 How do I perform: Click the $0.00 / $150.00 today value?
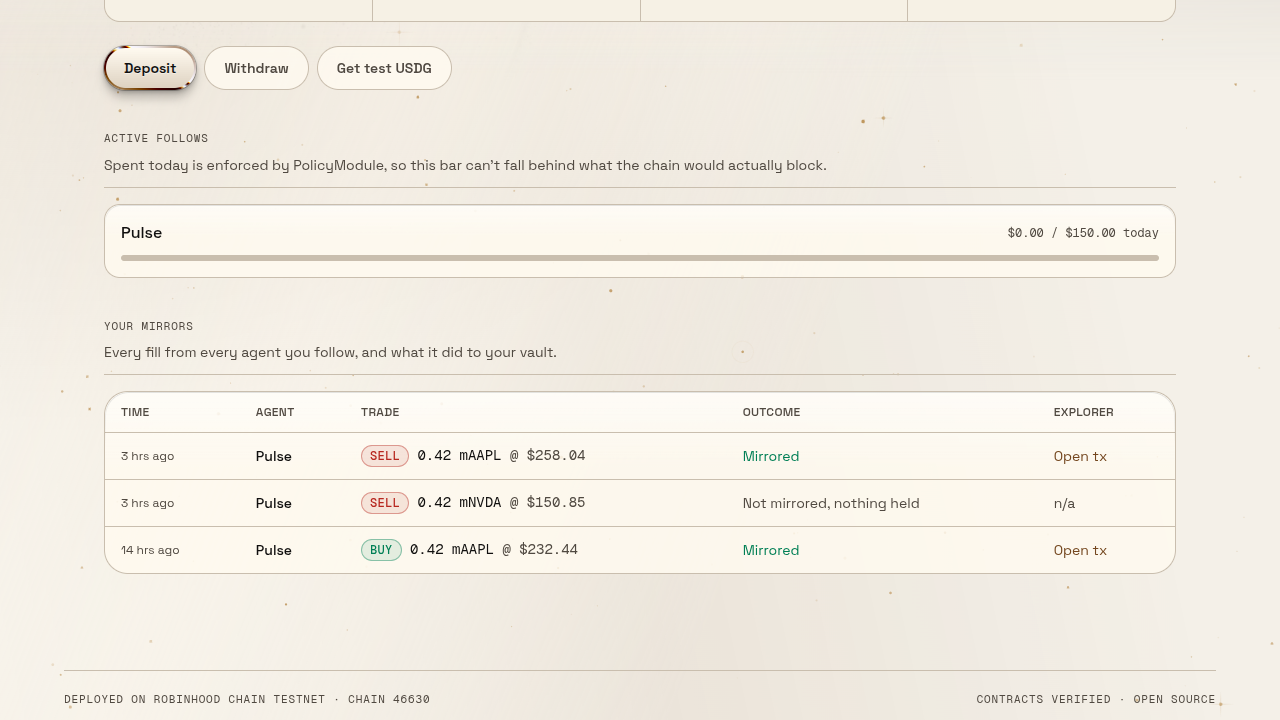[x=1083, y=233]
